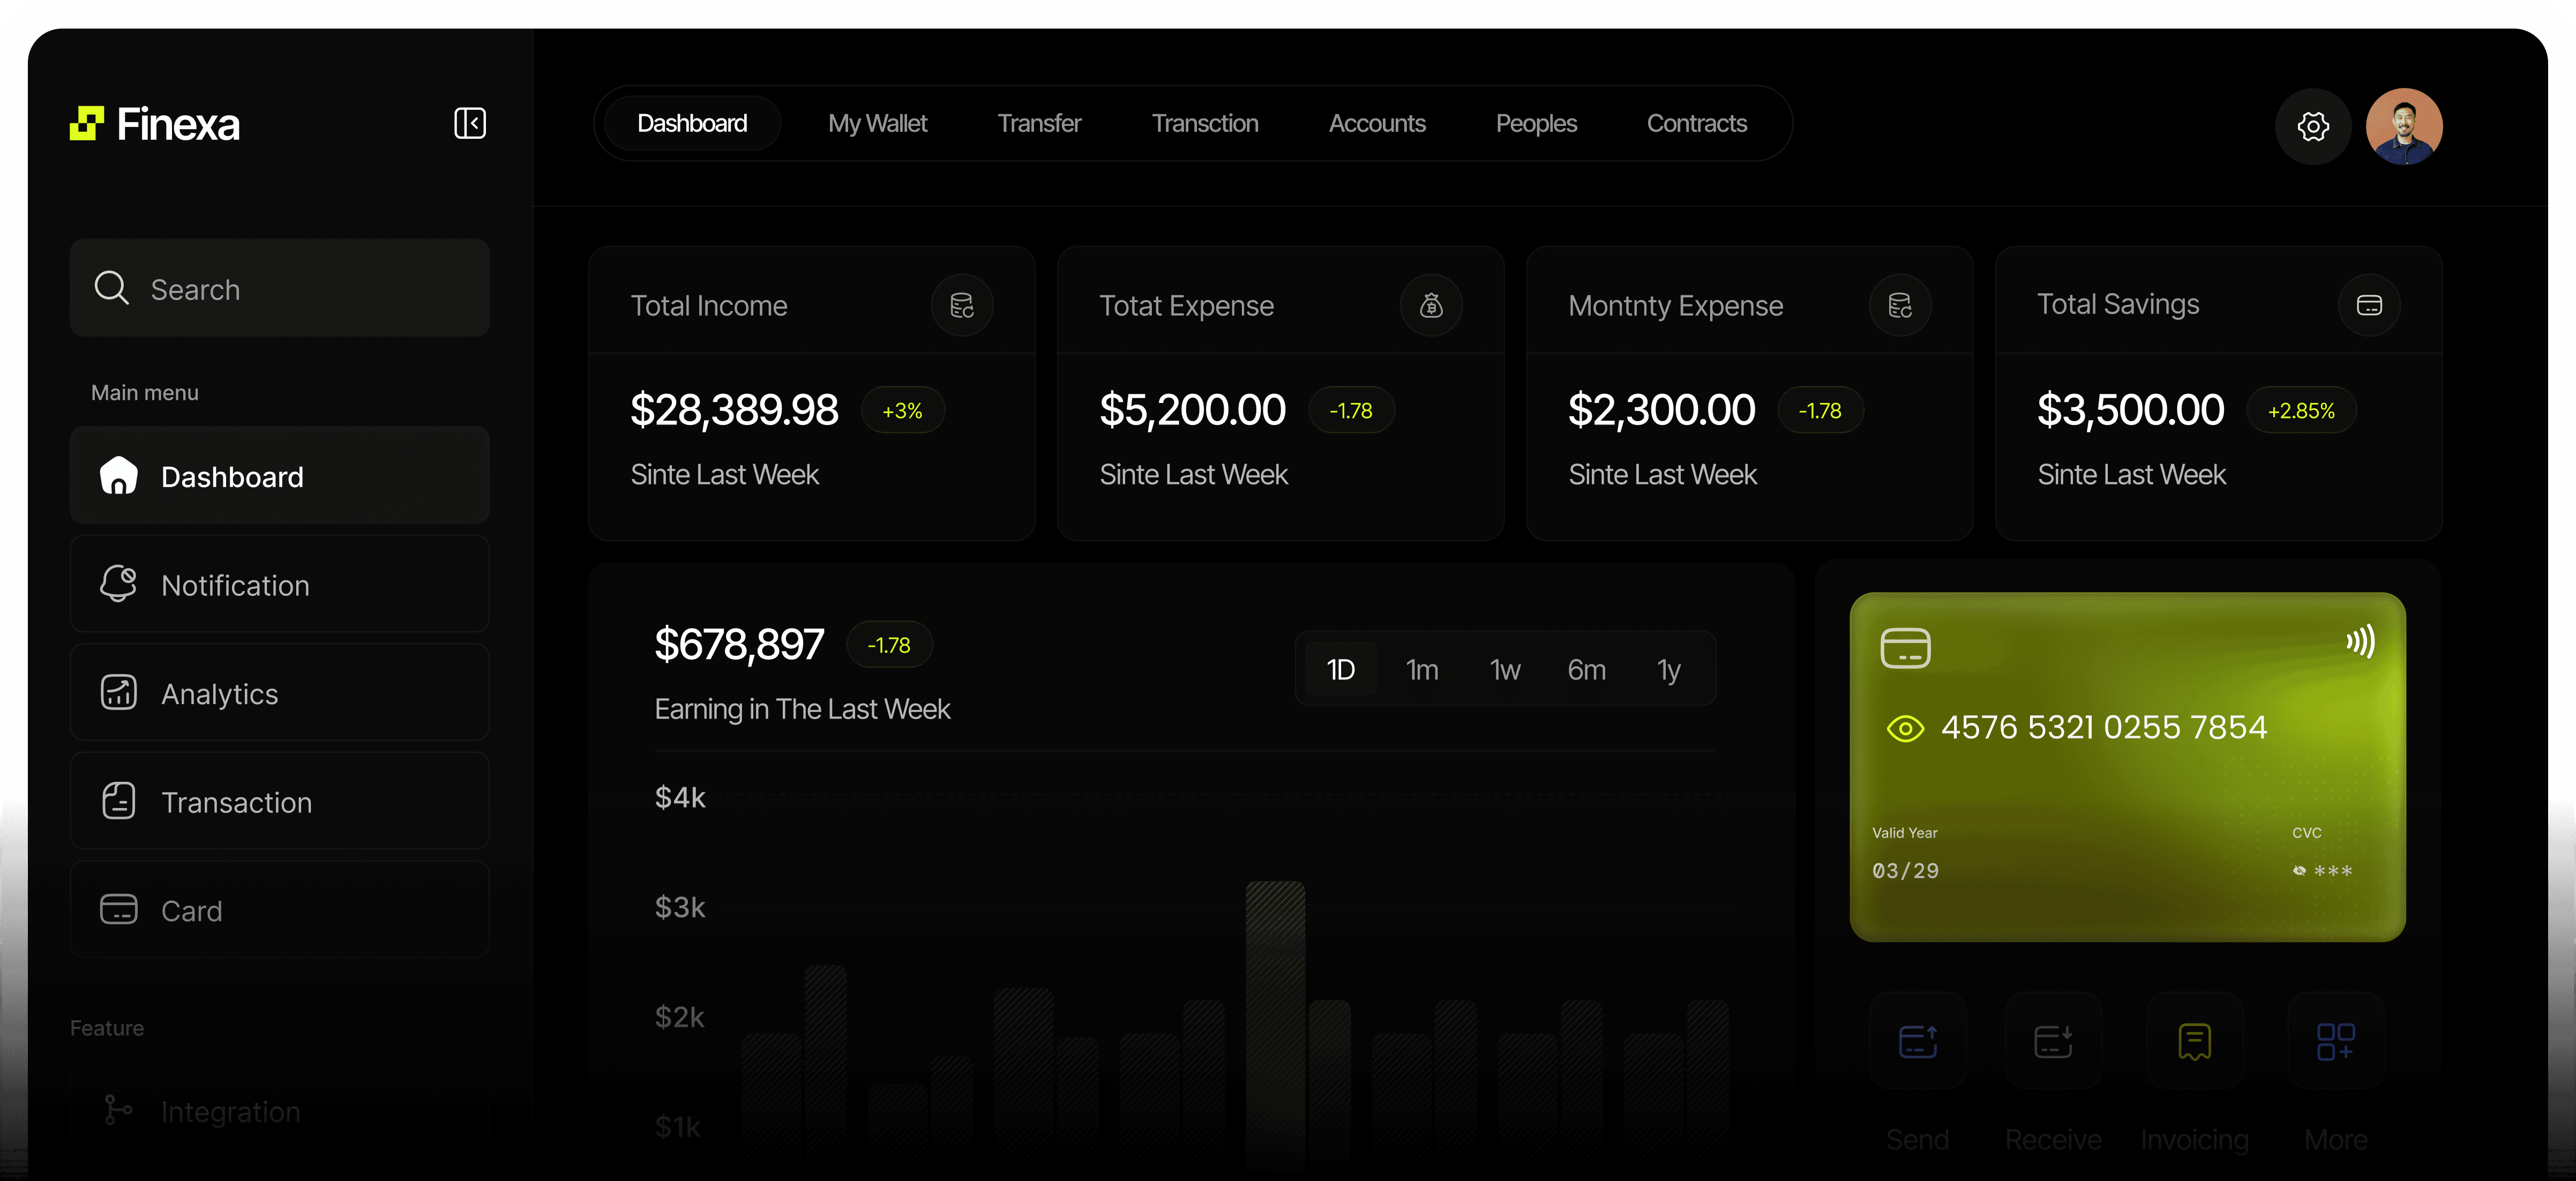Click the $28,389.98 income amount

click(734, 410)
